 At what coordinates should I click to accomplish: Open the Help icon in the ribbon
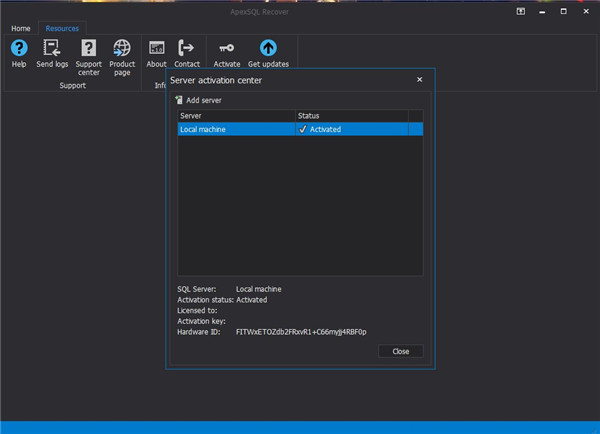(18, 49)
